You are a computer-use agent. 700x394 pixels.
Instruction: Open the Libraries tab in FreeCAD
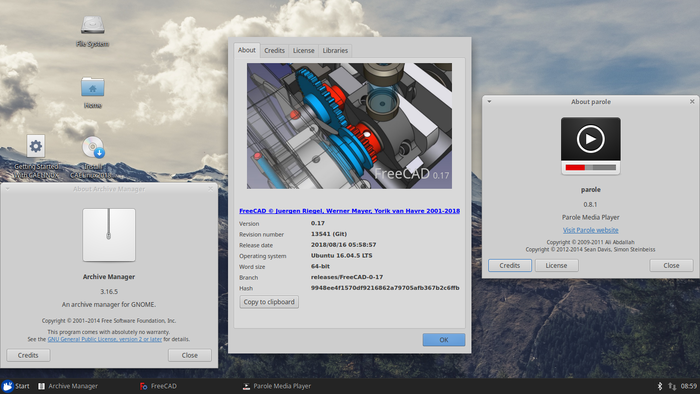pos(335,50)
